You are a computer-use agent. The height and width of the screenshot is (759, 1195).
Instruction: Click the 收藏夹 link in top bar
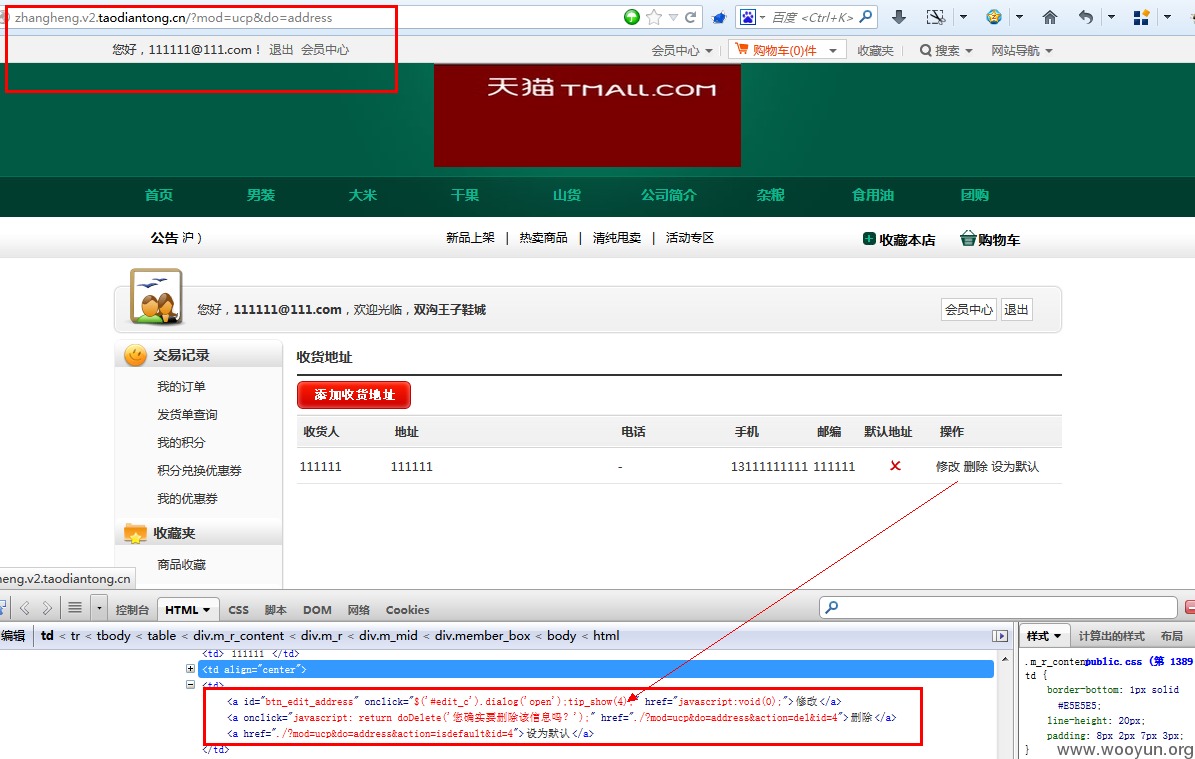pos(875,50)
